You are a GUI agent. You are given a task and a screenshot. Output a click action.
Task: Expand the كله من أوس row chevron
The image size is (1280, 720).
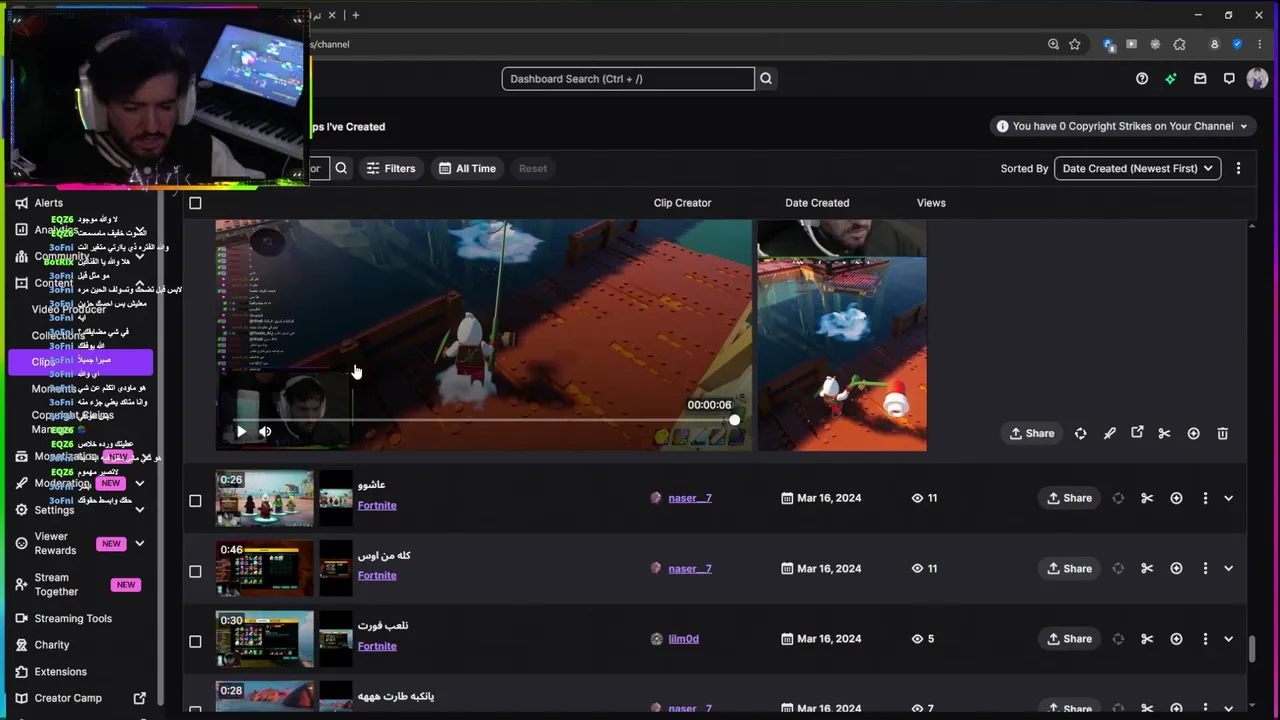click(1228, 568)
